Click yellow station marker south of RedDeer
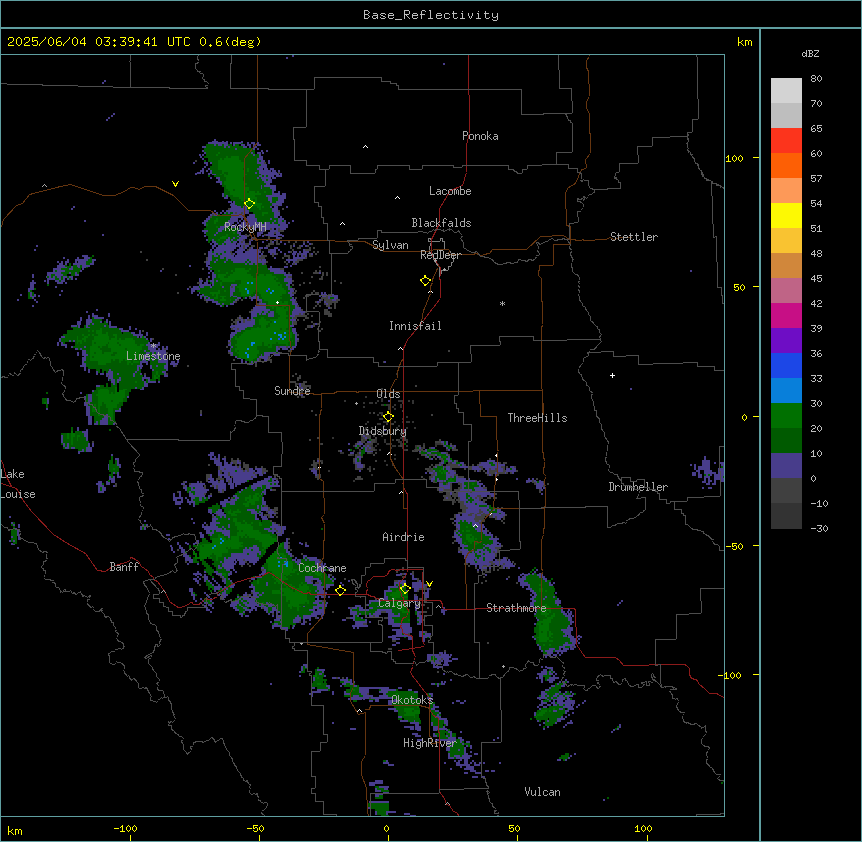The image size is (862, 842). [425, 280]
